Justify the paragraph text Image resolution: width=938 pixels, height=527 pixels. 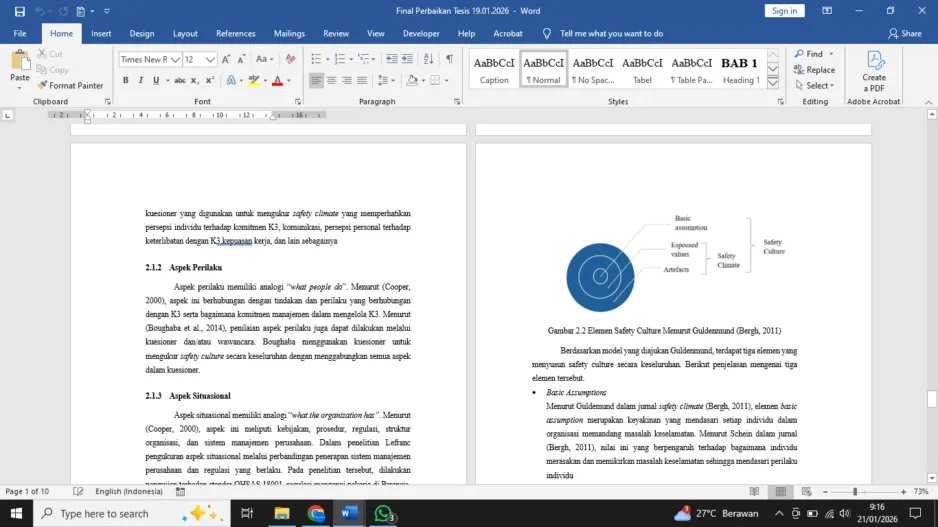coord(362,80)
